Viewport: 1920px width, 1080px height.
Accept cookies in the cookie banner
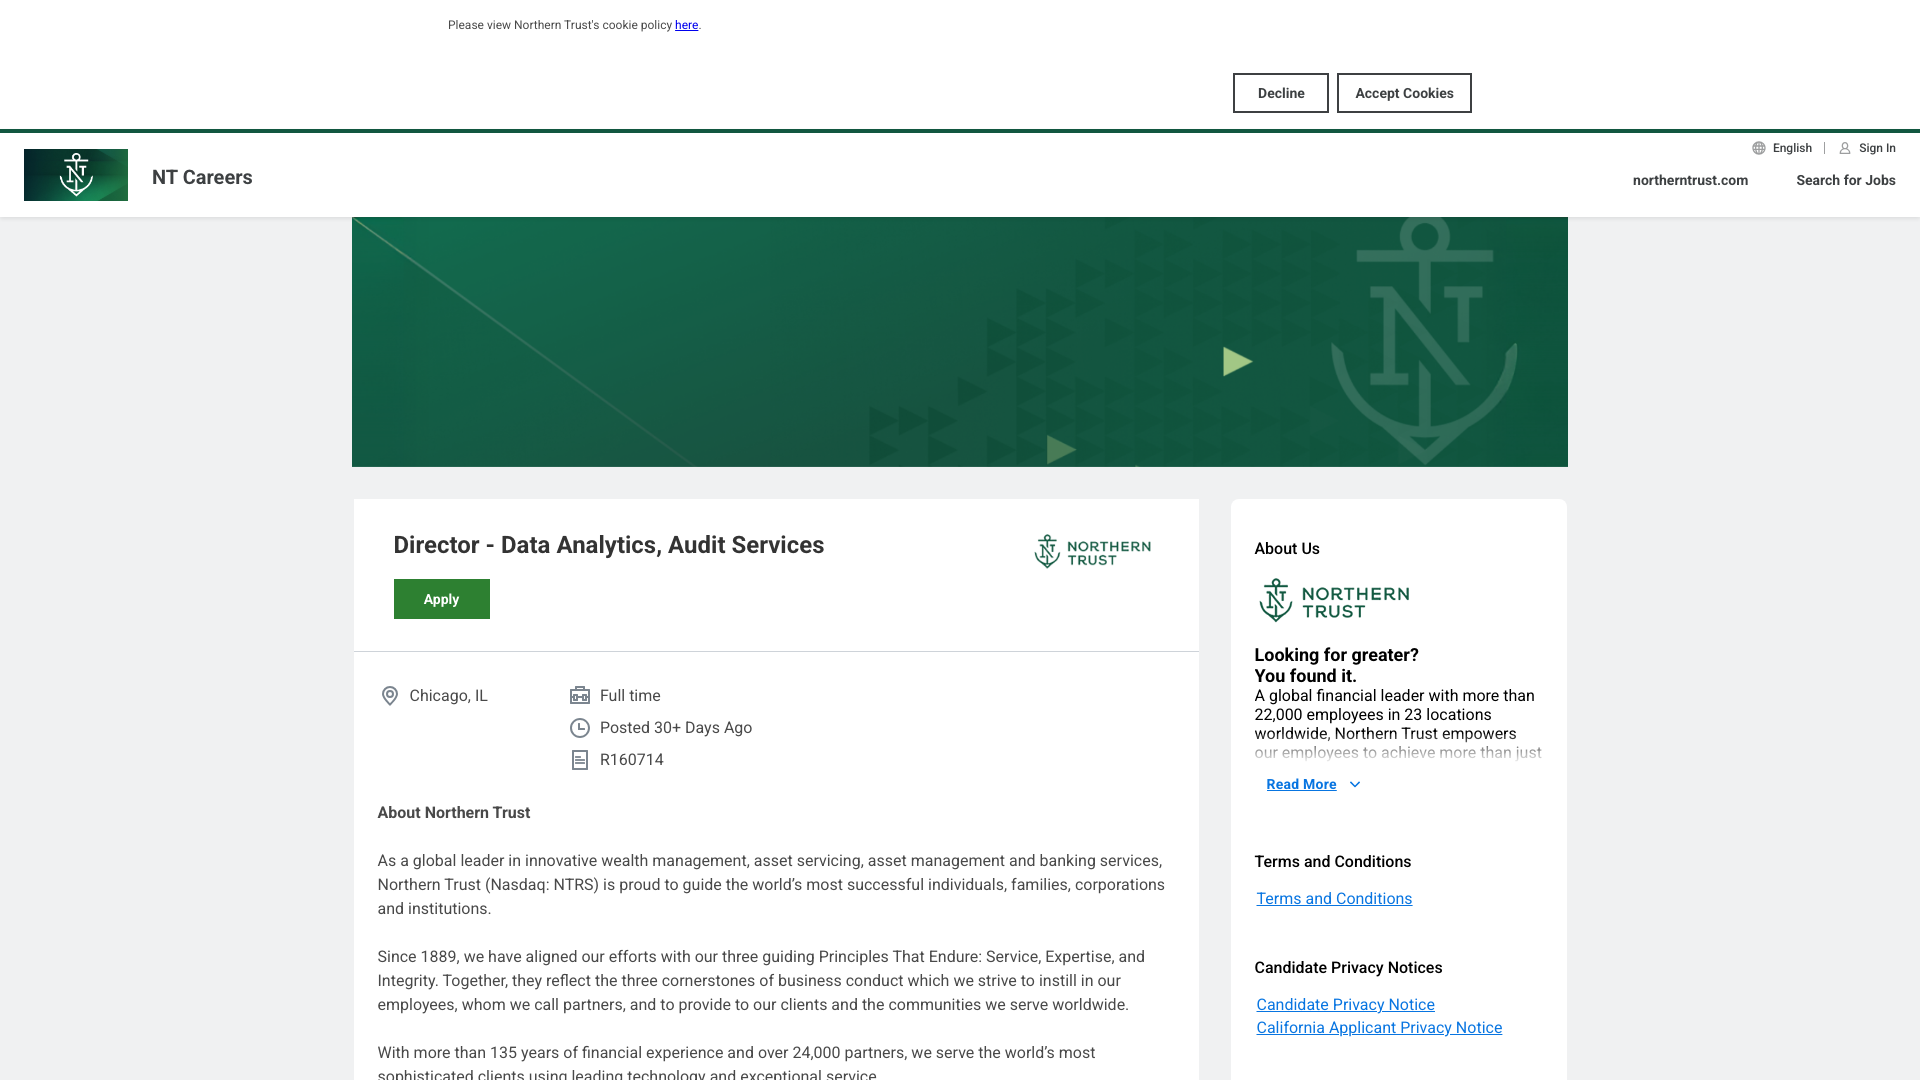(x=1404, y=93)
